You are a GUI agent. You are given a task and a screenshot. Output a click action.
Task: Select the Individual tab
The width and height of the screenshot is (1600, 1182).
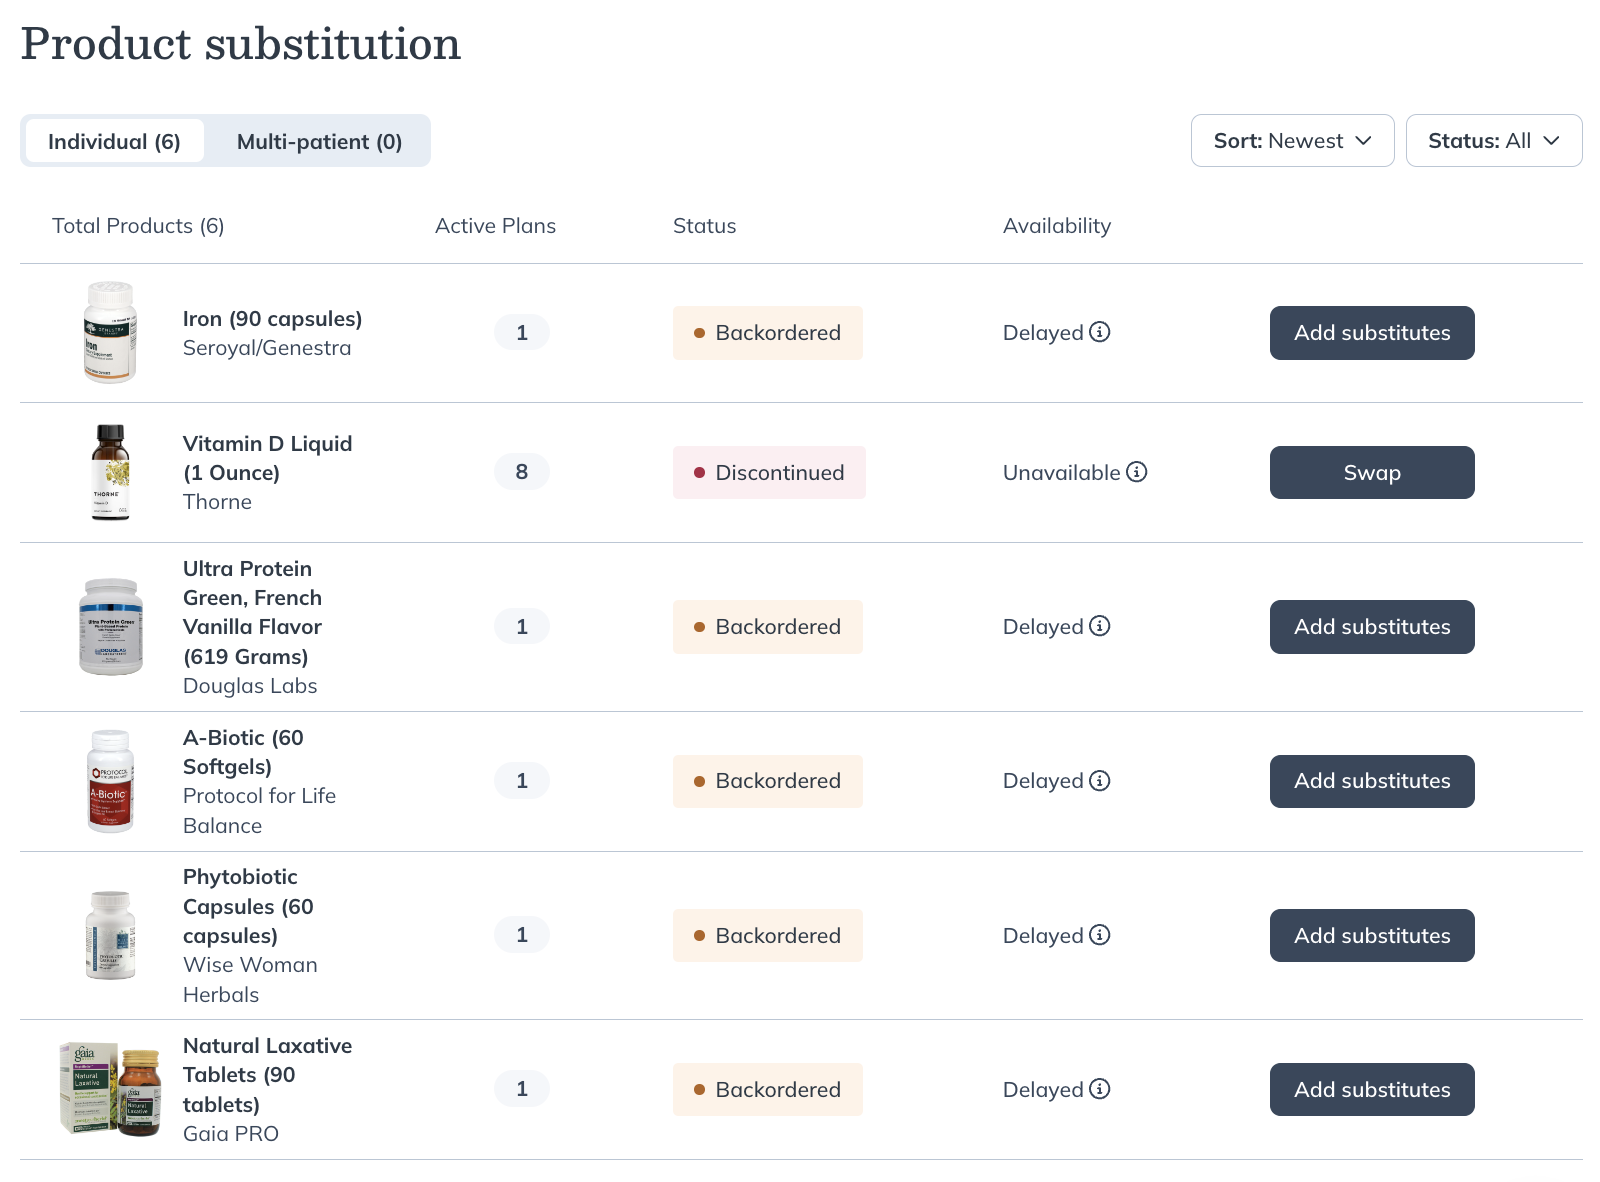point(113,141)
